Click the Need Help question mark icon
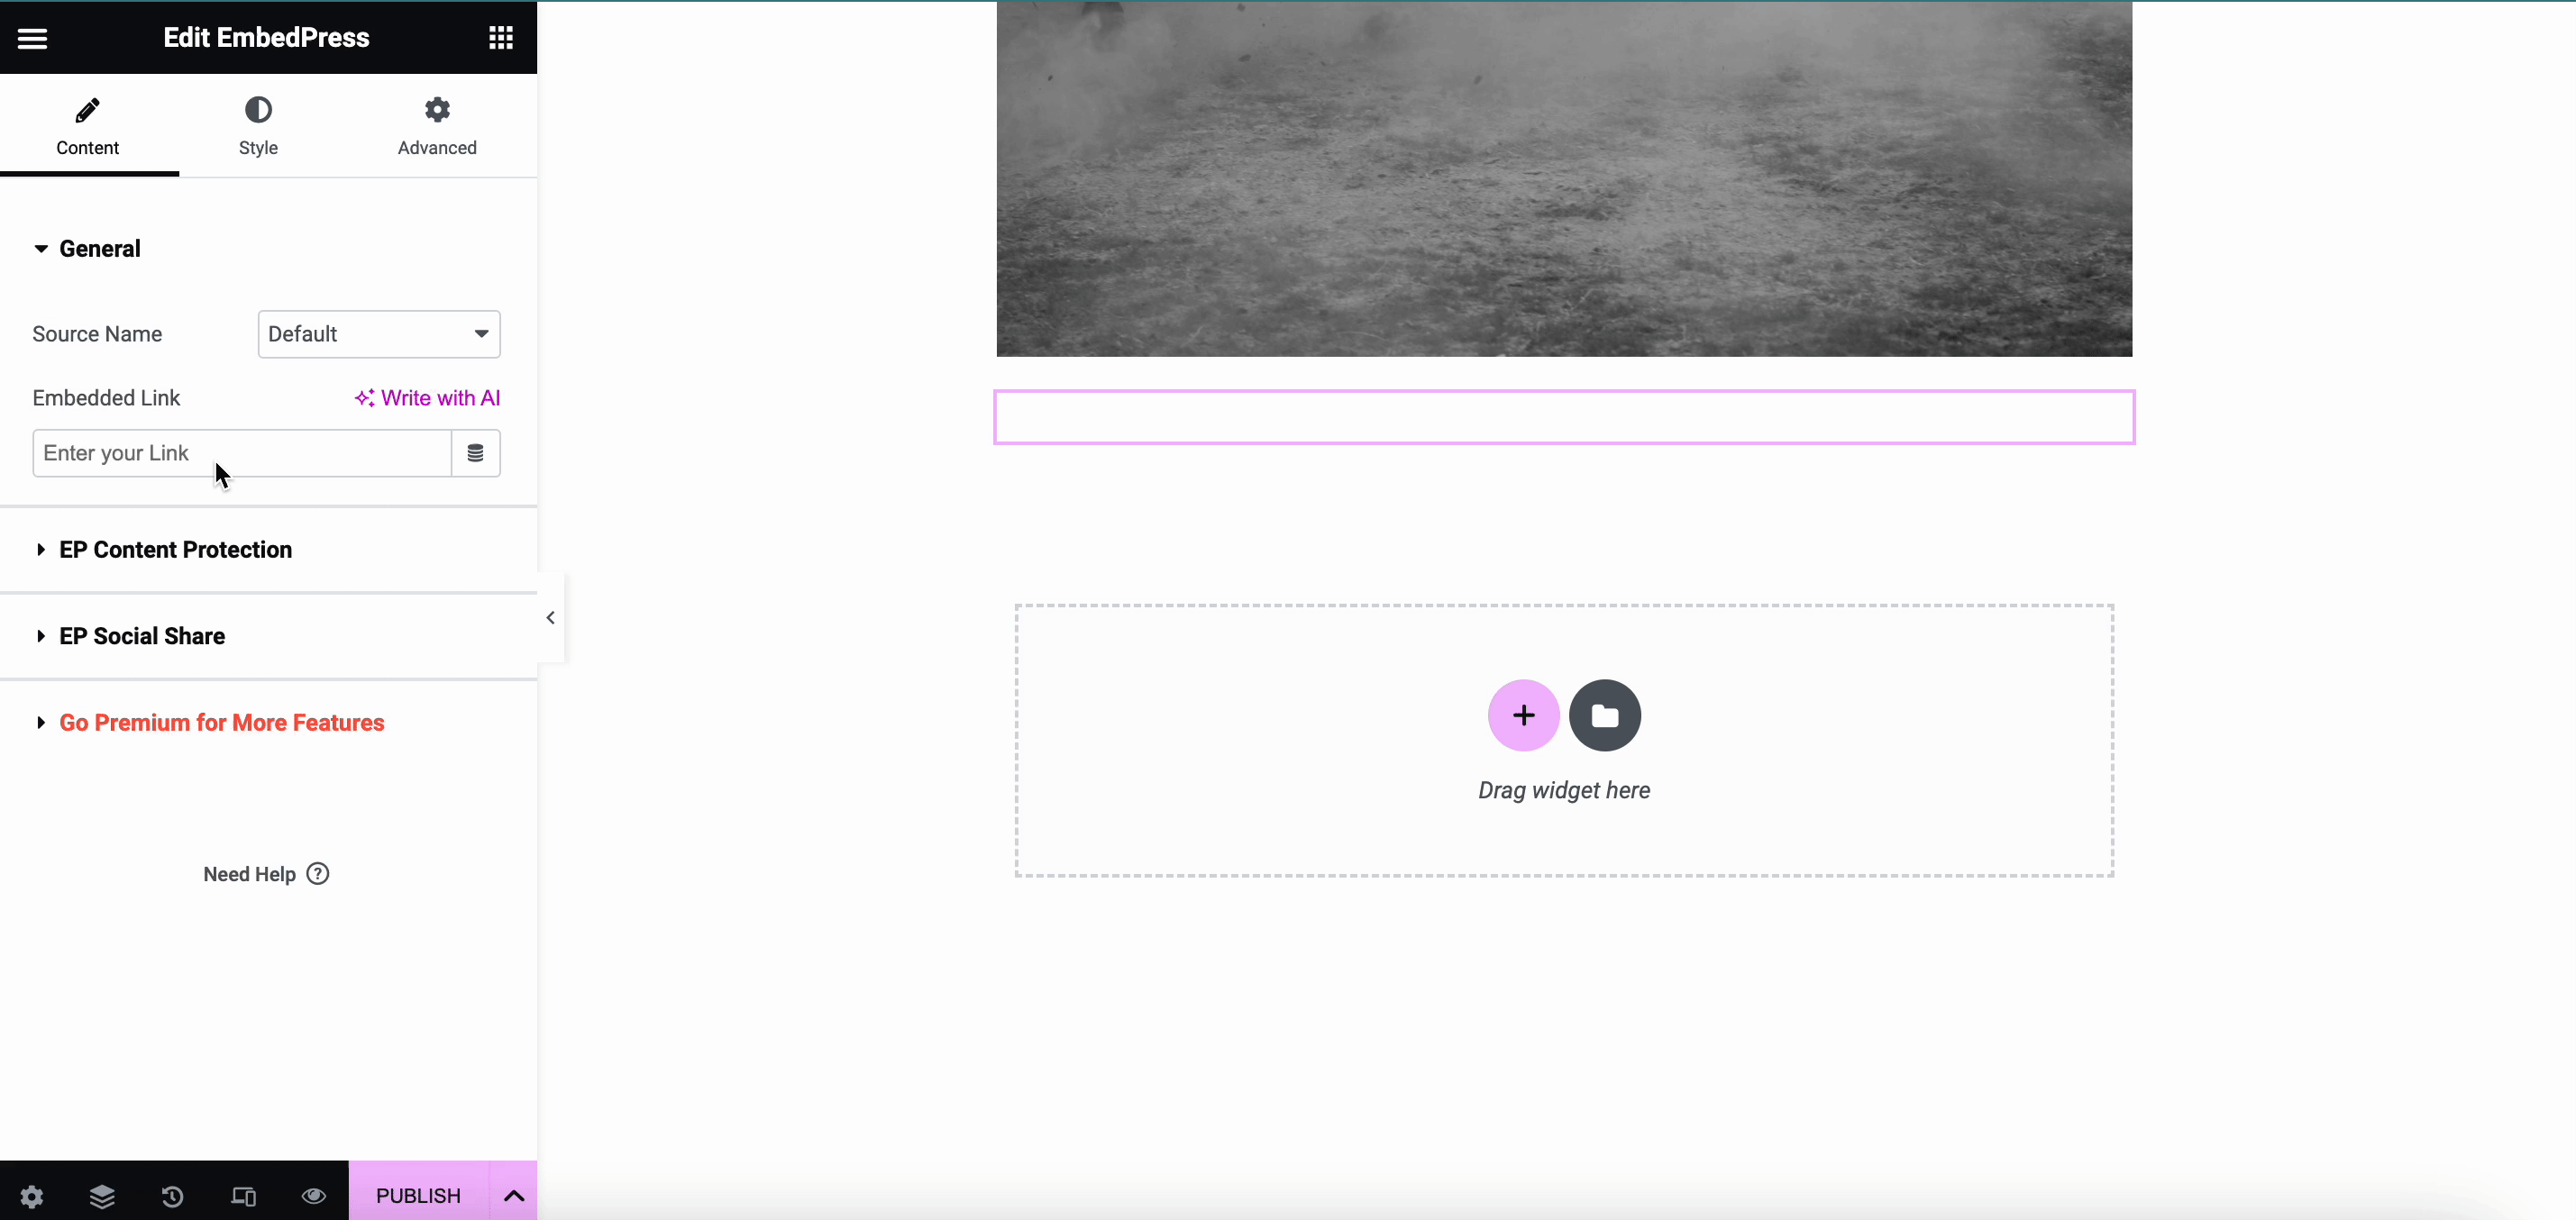This screenshot has height=1220, width=2576. coord(319,873)
